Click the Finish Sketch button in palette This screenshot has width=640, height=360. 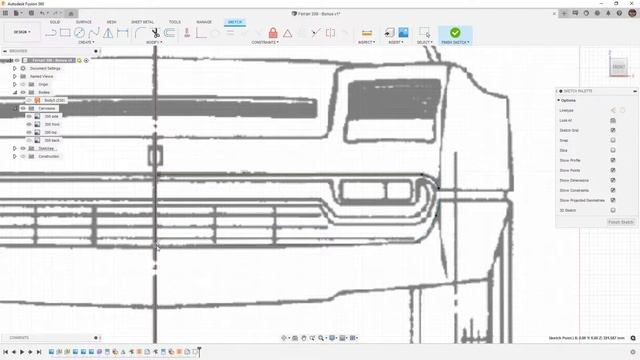621,222
